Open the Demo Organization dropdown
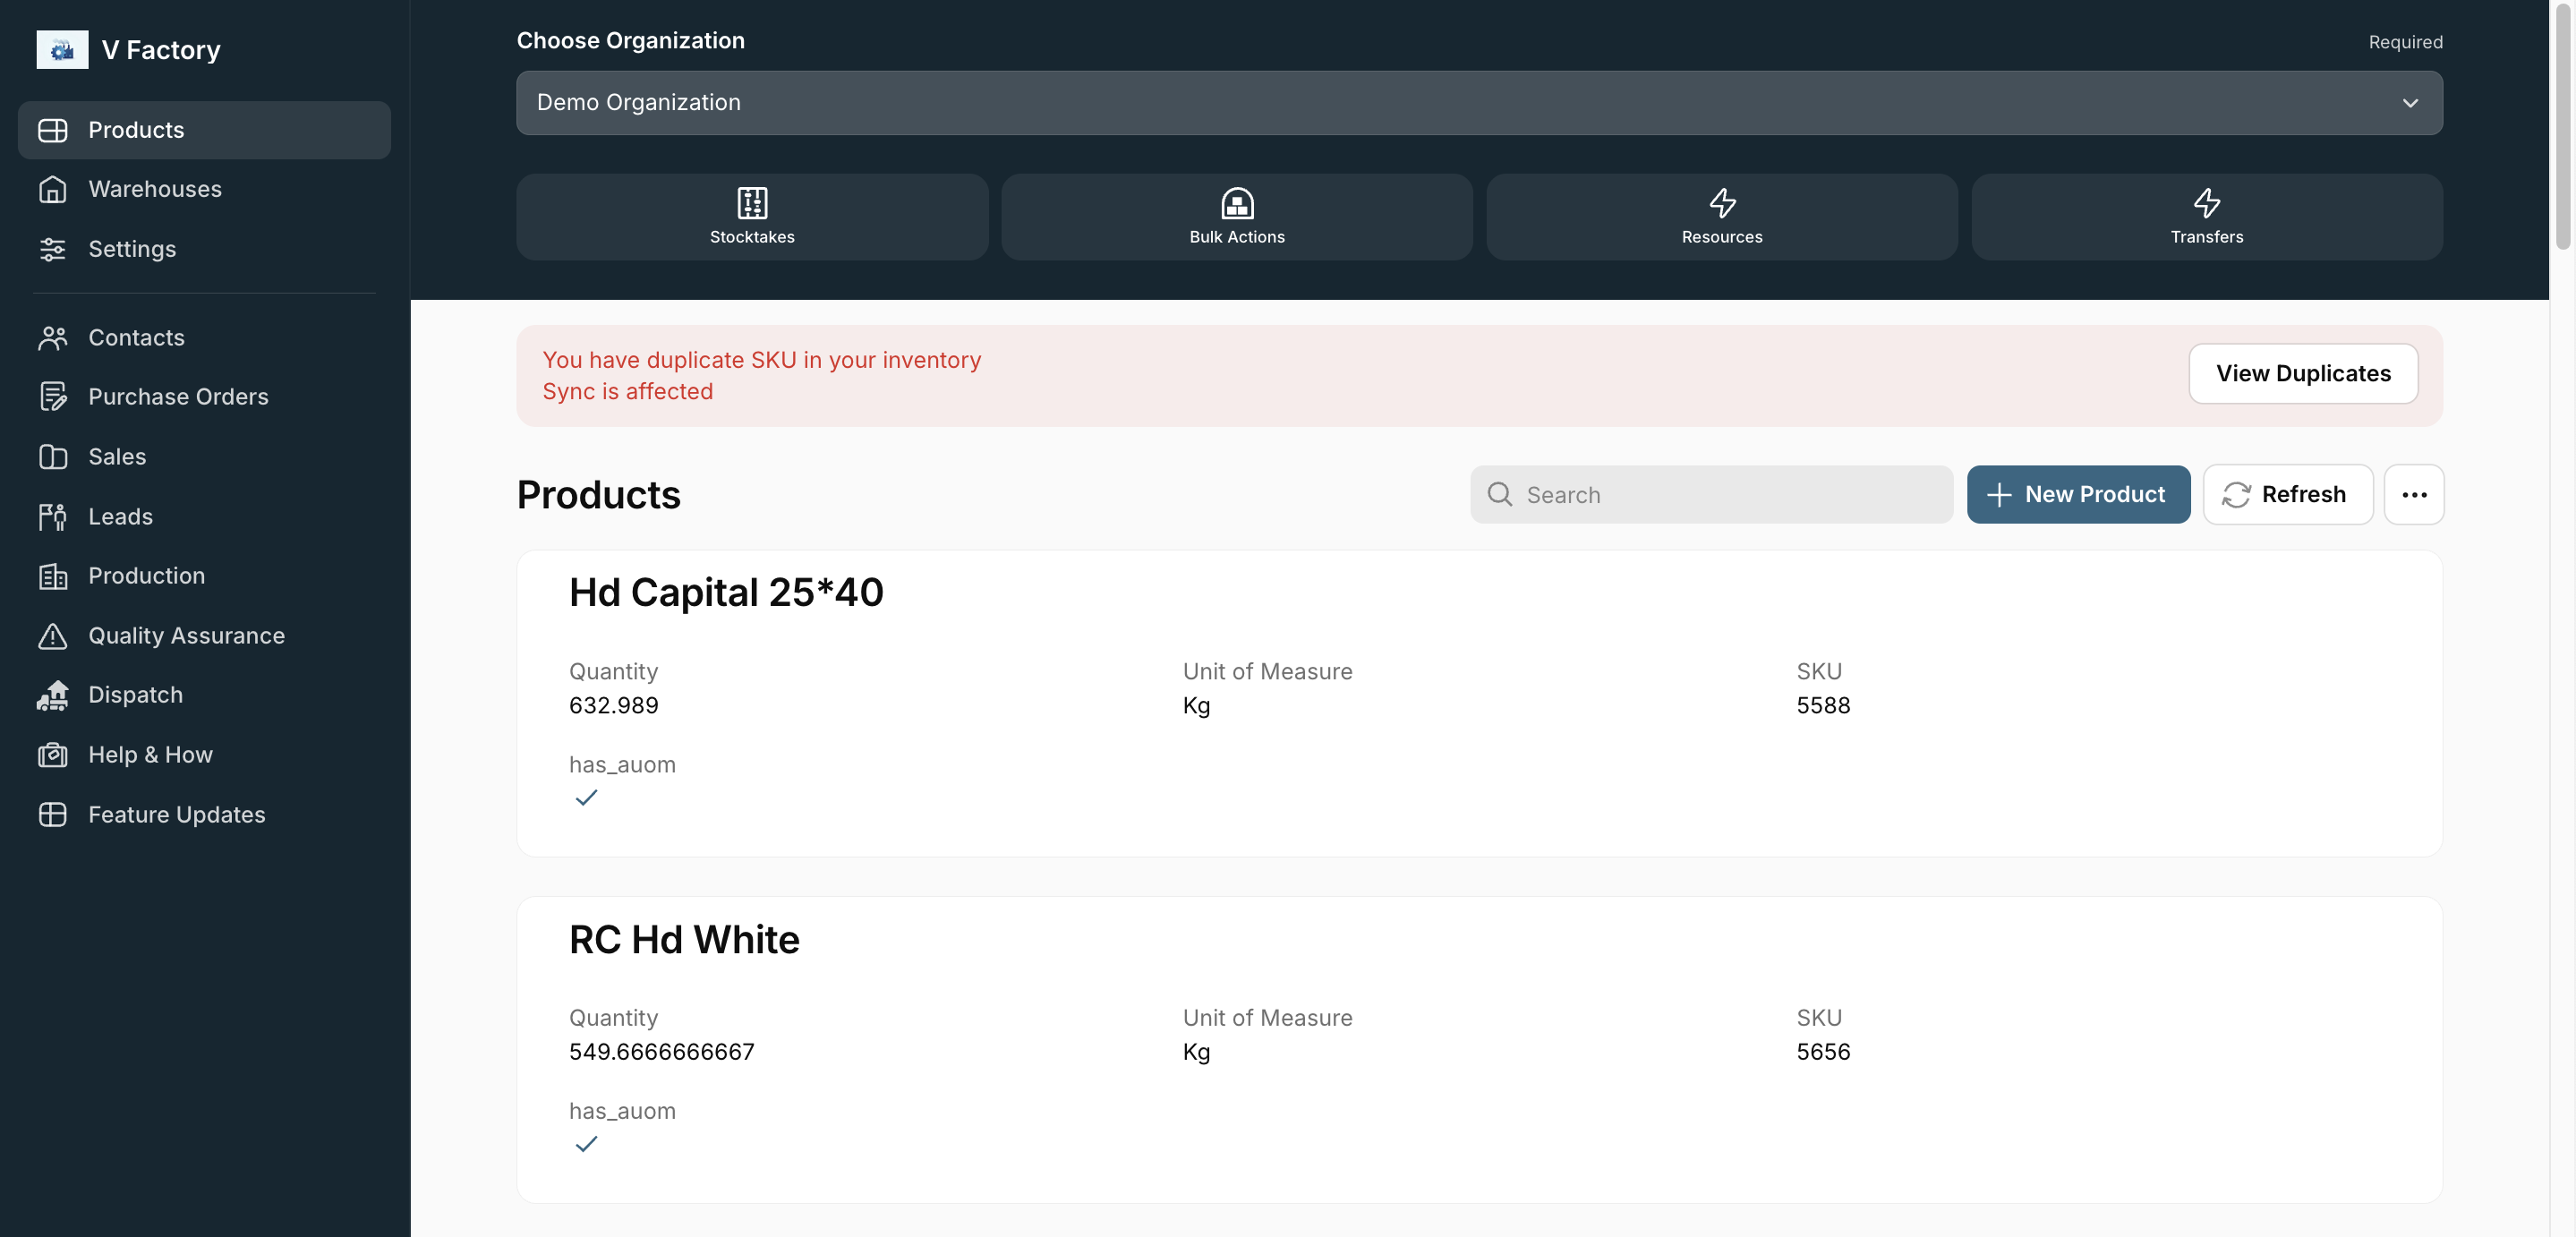 [x=1479, y=102]
